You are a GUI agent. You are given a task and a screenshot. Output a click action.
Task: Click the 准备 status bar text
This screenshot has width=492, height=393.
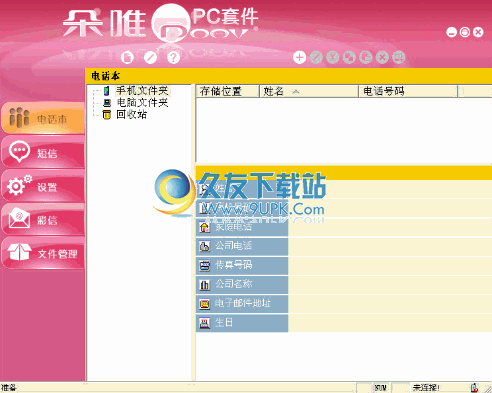coord(9,388)
